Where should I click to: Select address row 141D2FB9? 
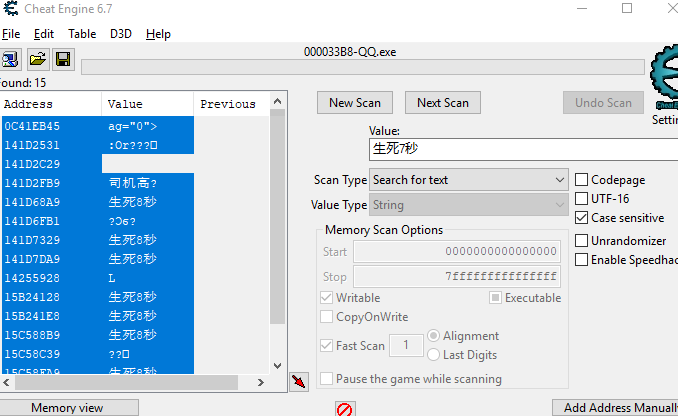[98, 183]
